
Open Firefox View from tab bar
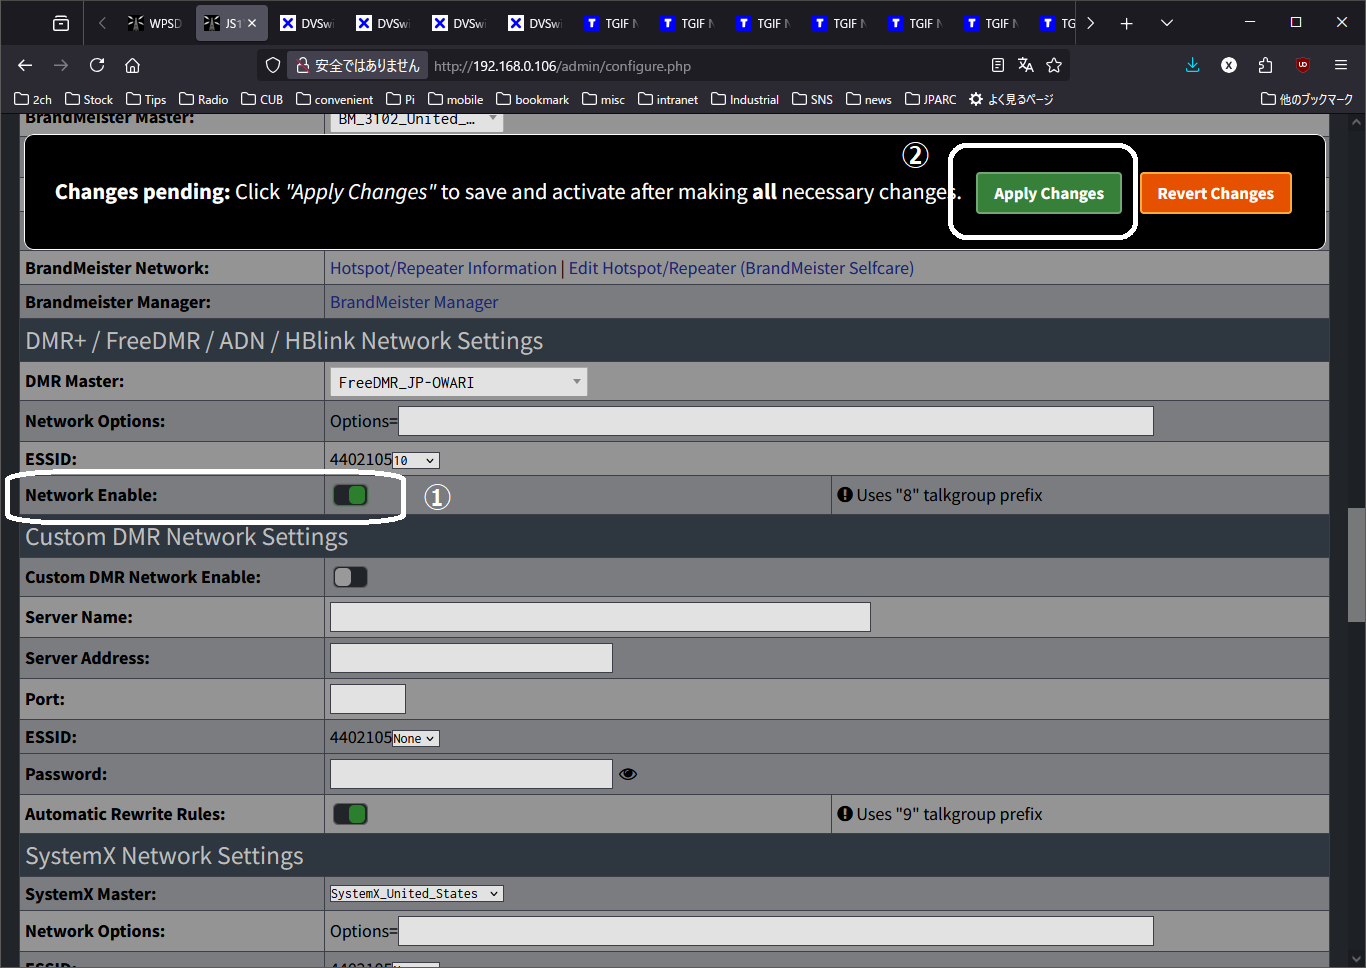click(61, 23)
